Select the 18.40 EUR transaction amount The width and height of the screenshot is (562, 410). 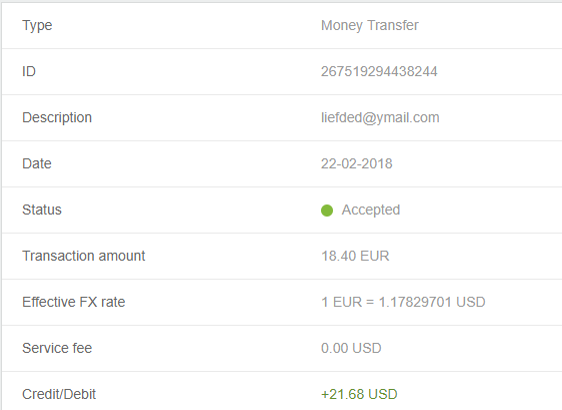355,256
